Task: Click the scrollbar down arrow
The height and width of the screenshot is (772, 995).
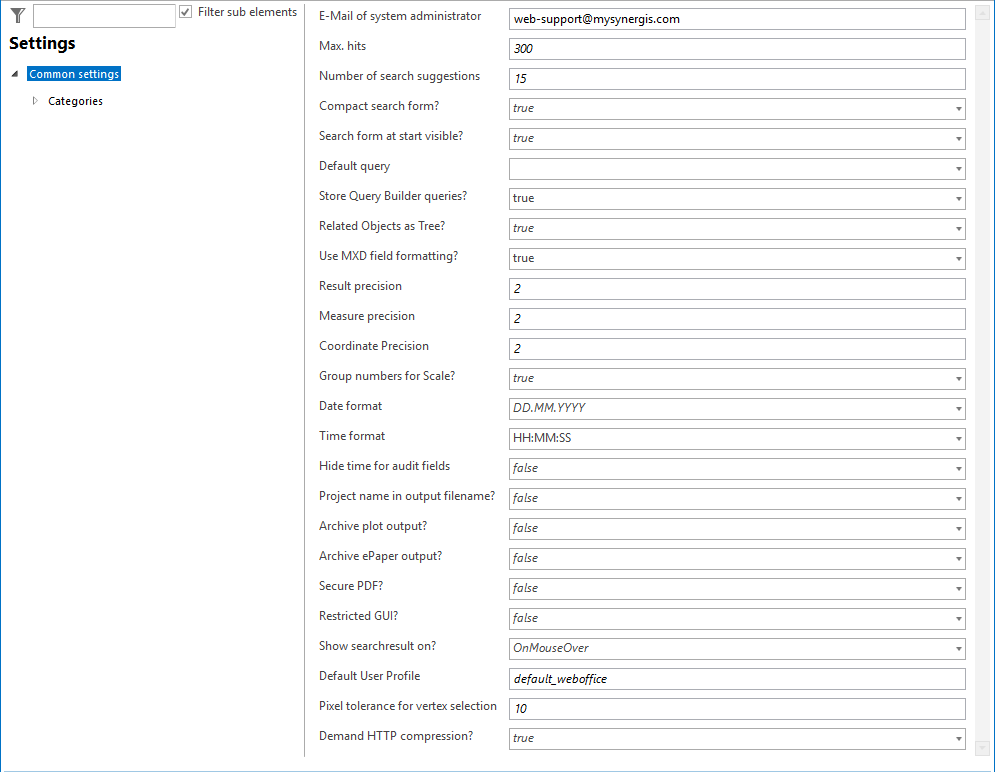Action: (983, 747)
